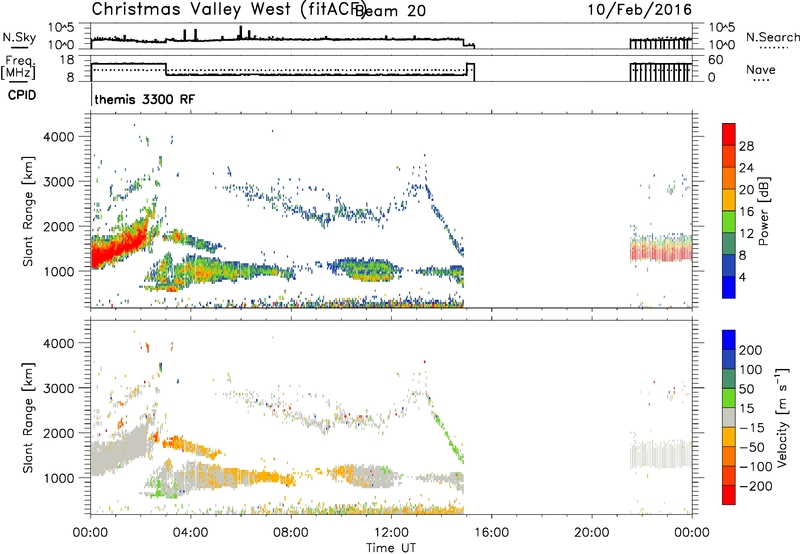Click the 'themis 3300 RF' text
Image resolution: width=800 pixels, height=554 pixels.
coord(144,99)
